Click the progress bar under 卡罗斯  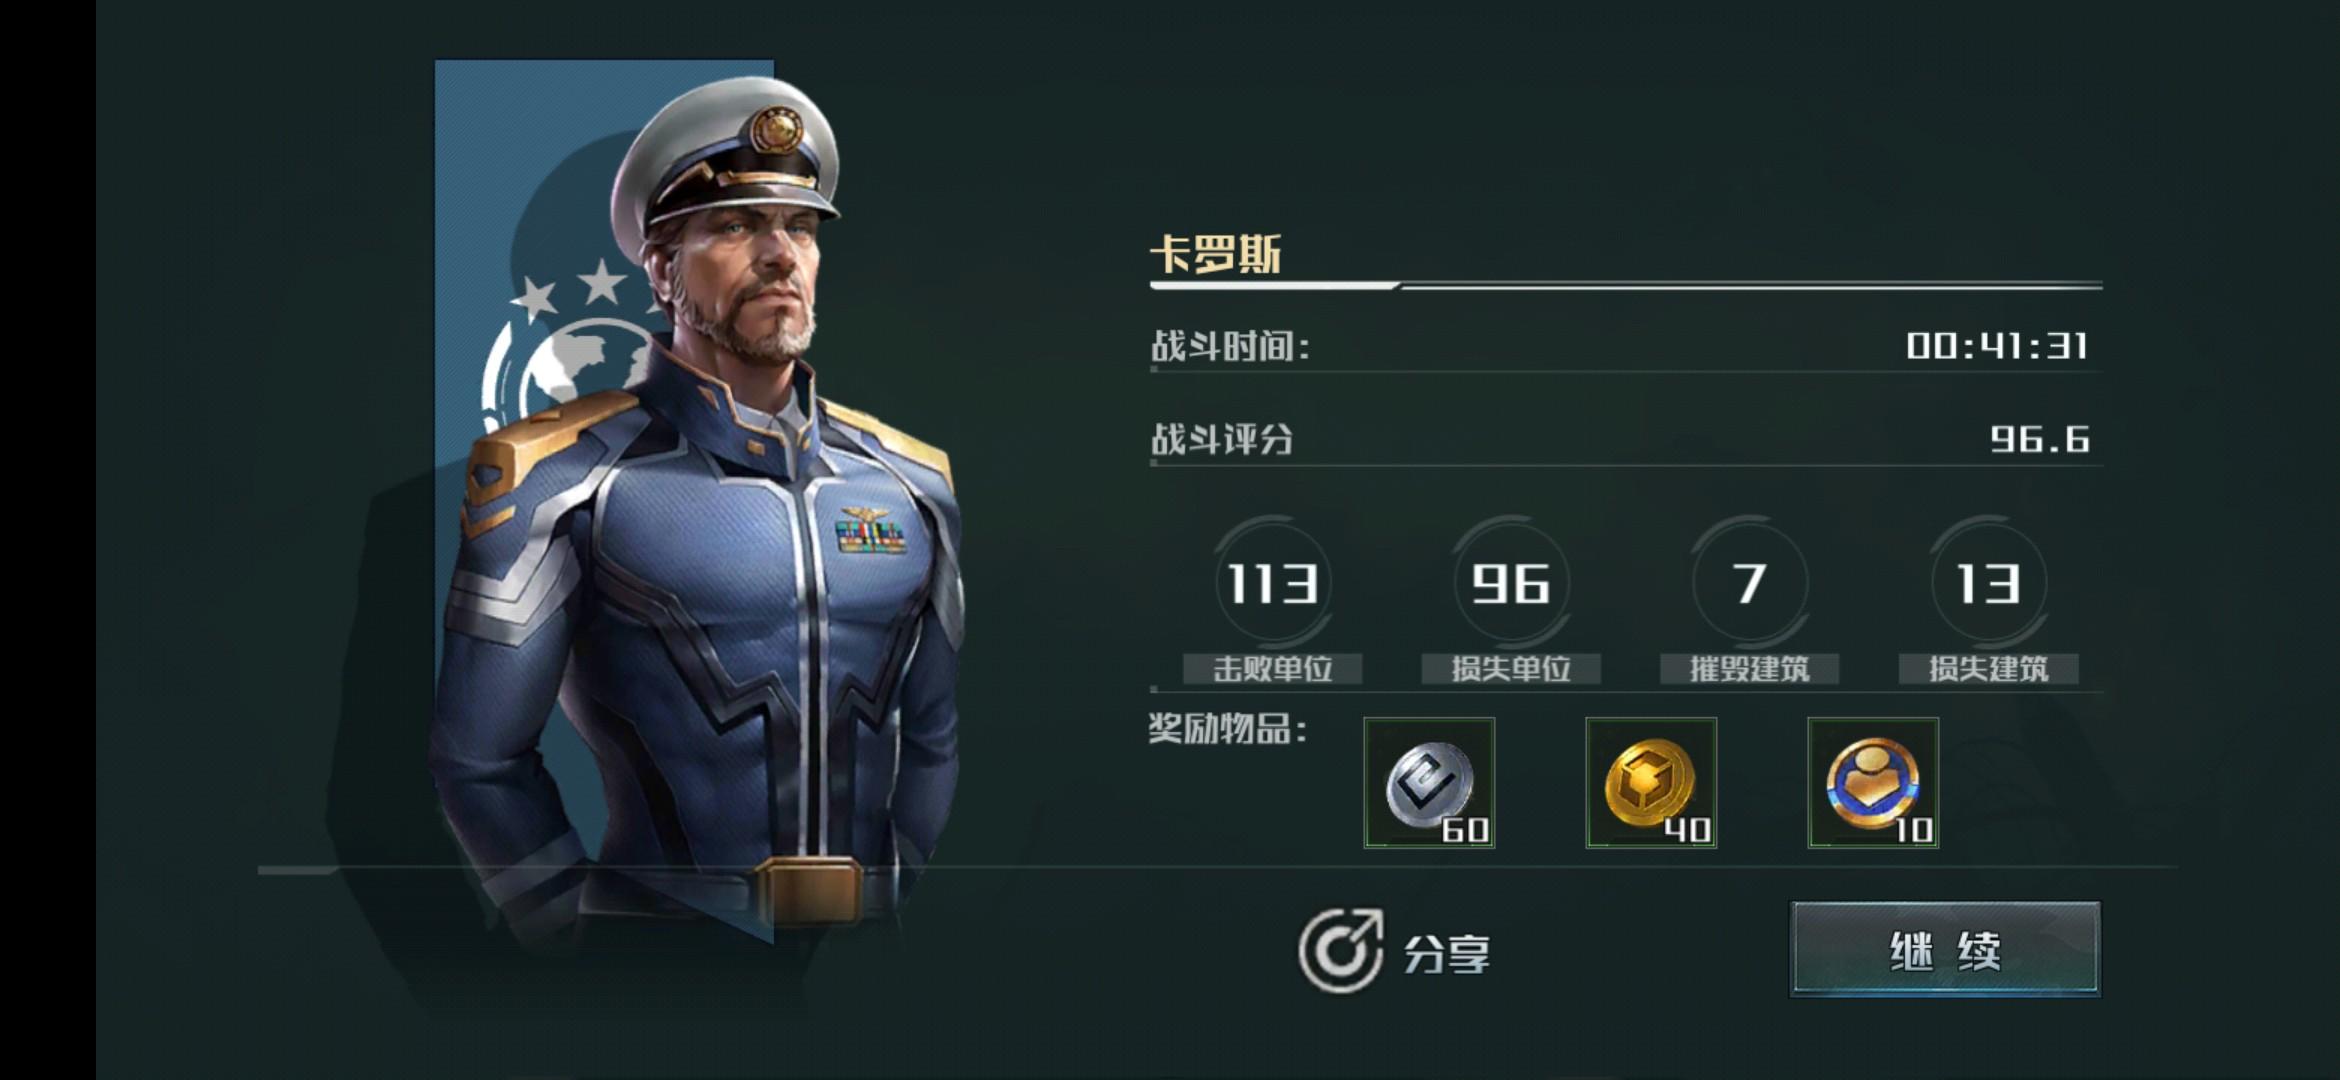[1626, 286]
